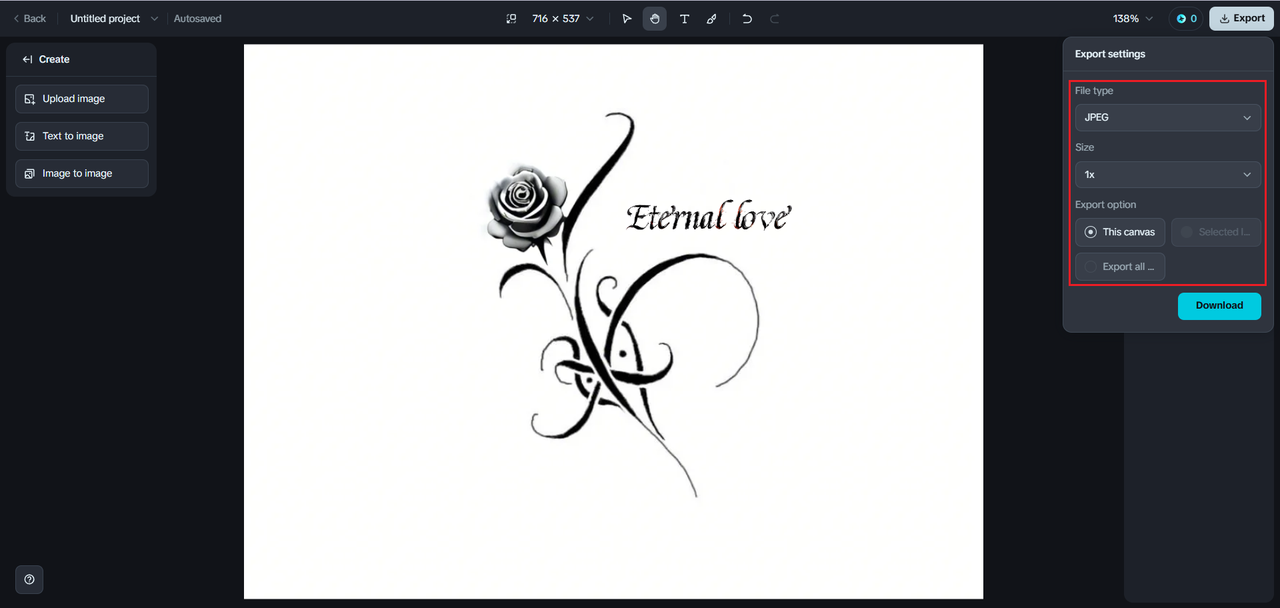The image size is (1280, 608).
Task: Click the Eternal love text on canvas
Action: [708, 216]
